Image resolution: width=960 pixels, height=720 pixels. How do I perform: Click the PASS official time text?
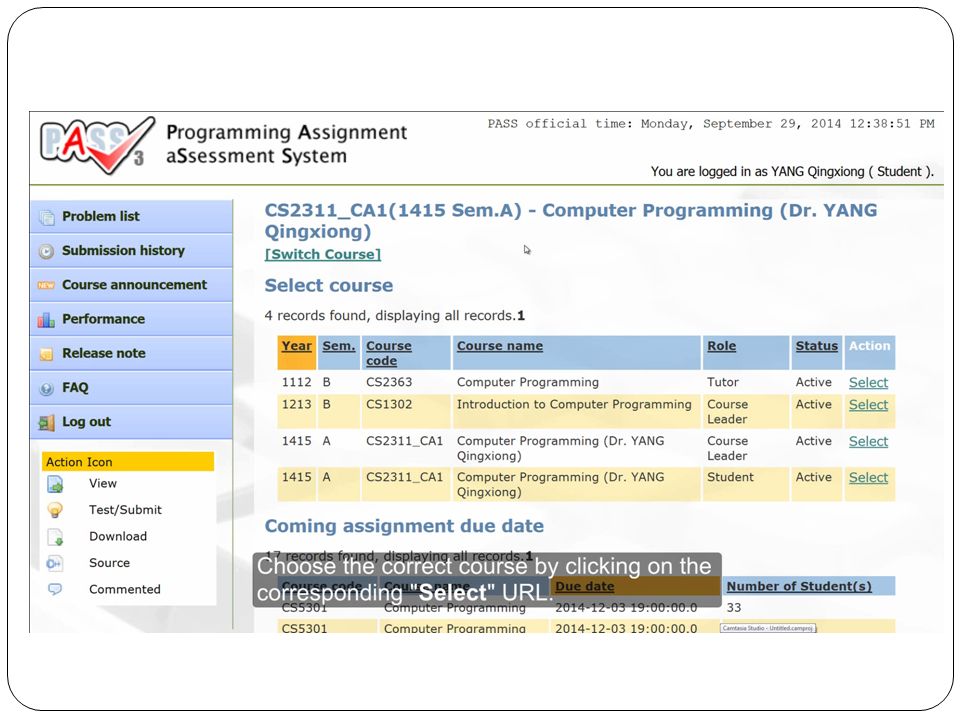point(711,124)
